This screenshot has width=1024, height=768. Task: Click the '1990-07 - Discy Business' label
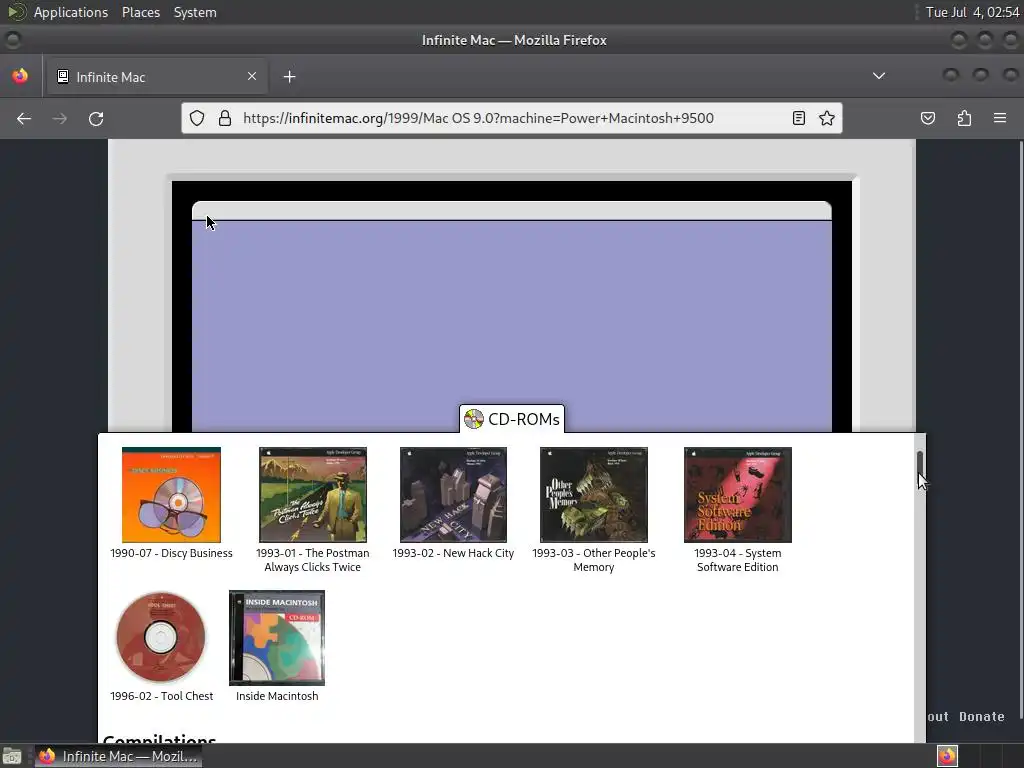point(171,553)
